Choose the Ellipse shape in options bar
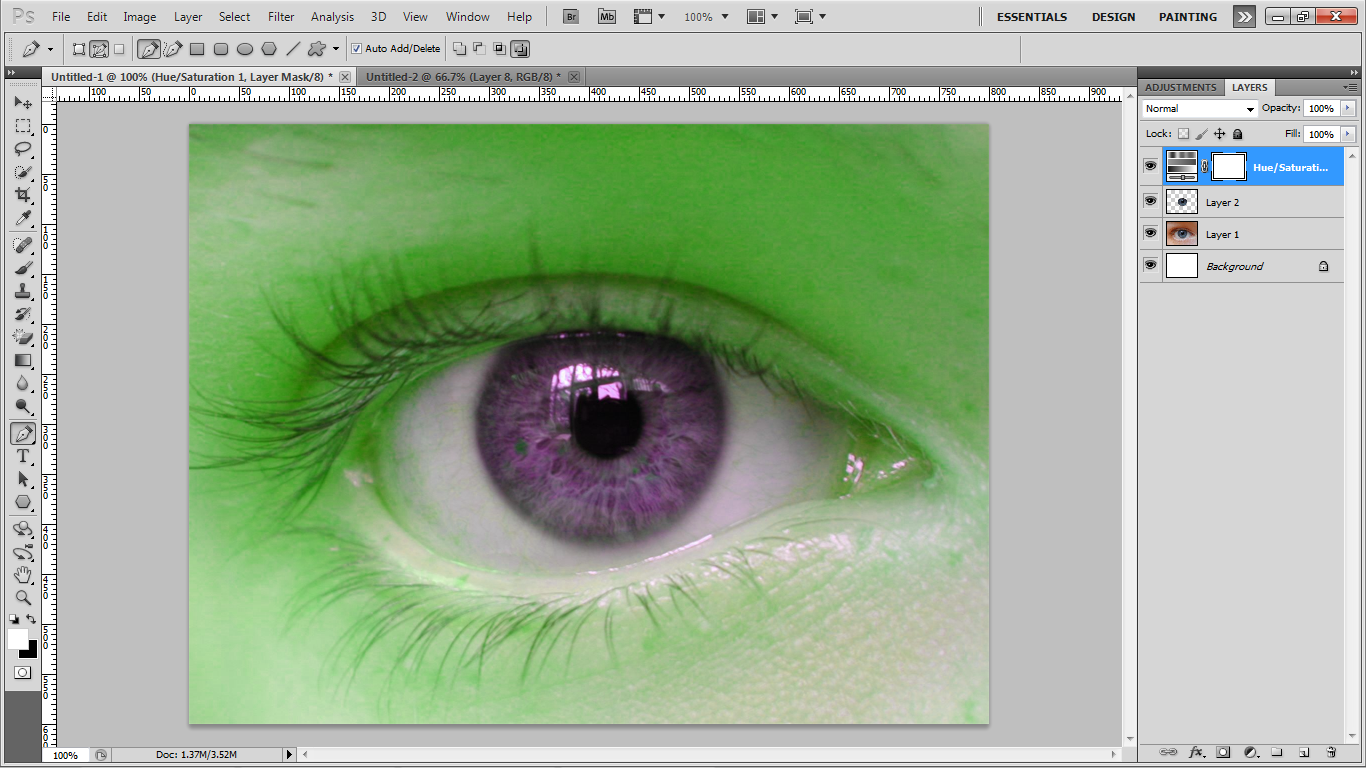Viewport: 1366px width, 768px height. pyautogui.click(x=245, y=48)
